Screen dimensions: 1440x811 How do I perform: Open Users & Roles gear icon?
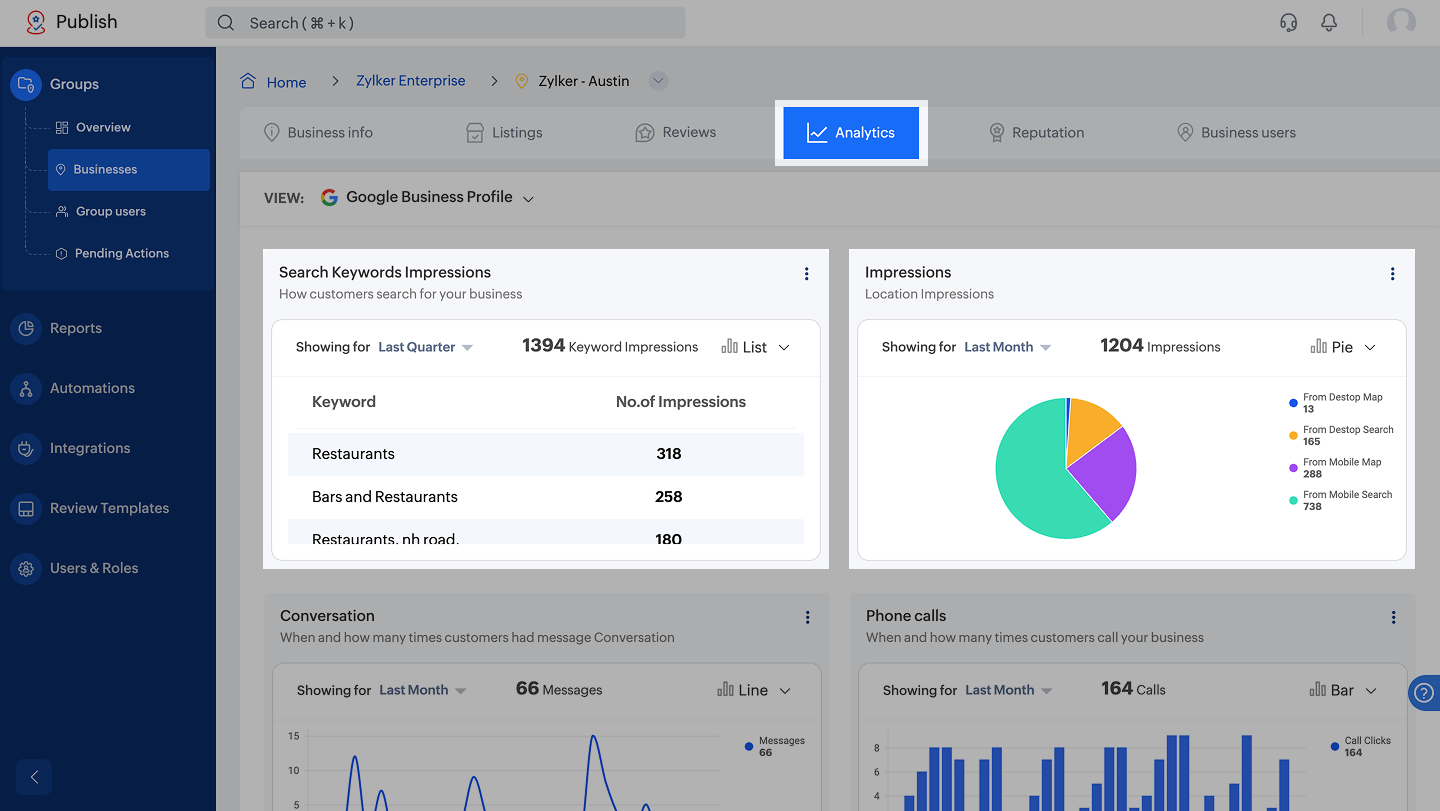pyautogui.click(x=26, y=568)
